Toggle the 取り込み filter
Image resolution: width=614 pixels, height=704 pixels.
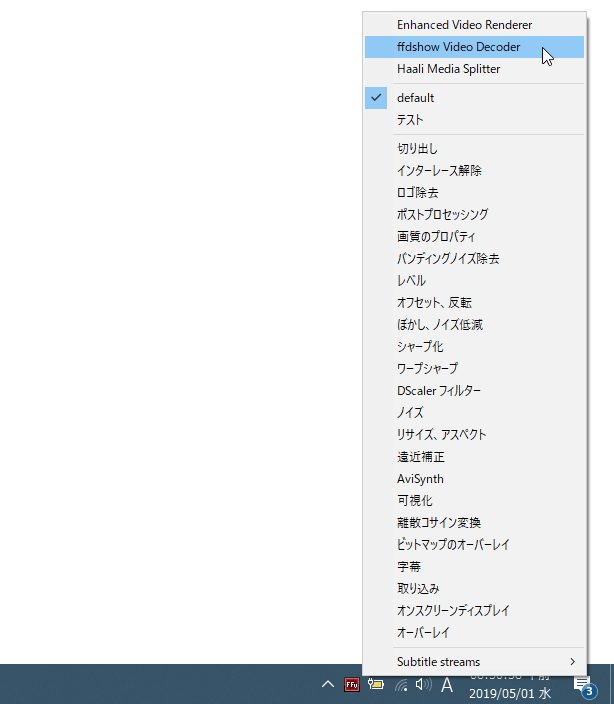coord(474,589)
